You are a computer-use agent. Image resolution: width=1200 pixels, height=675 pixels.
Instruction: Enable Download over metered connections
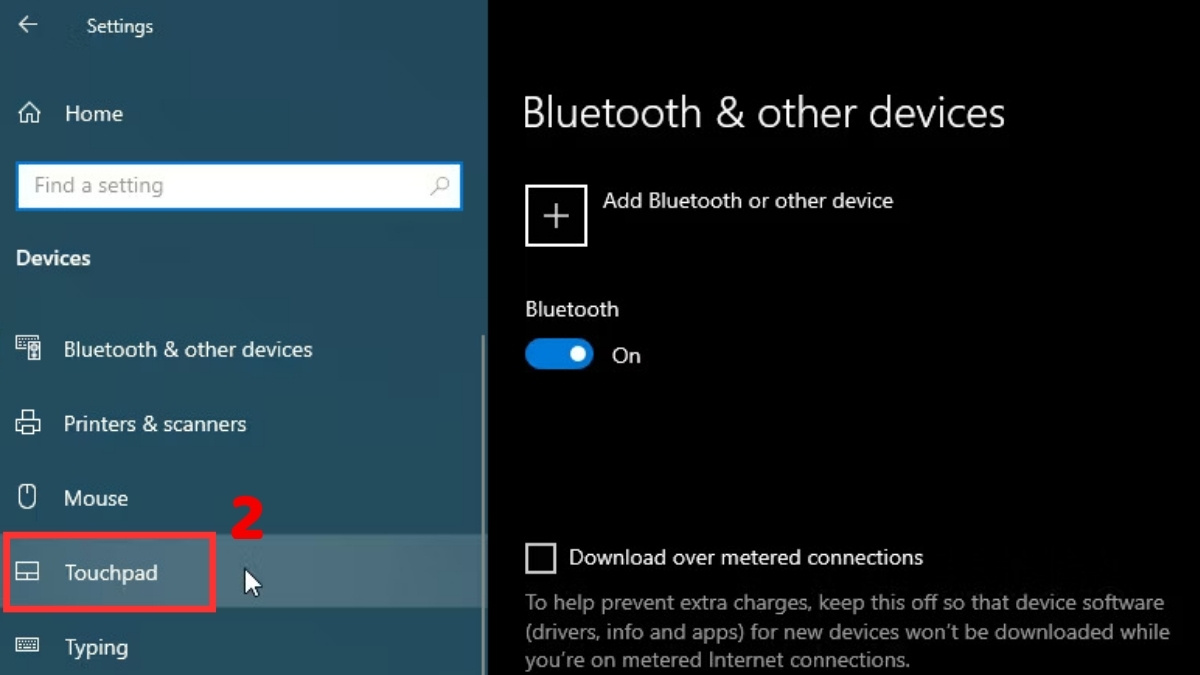click(x=540, y=558)
